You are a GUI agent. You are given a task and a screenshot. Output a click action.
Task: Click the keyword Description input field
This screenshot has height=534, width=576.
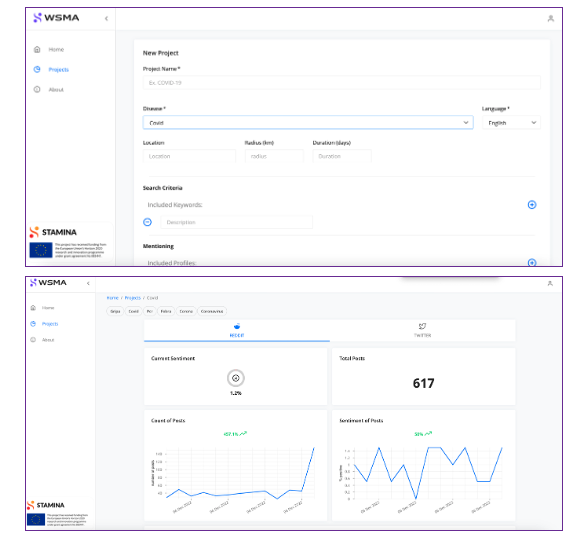pyautogui.click(x=237, y=222)
